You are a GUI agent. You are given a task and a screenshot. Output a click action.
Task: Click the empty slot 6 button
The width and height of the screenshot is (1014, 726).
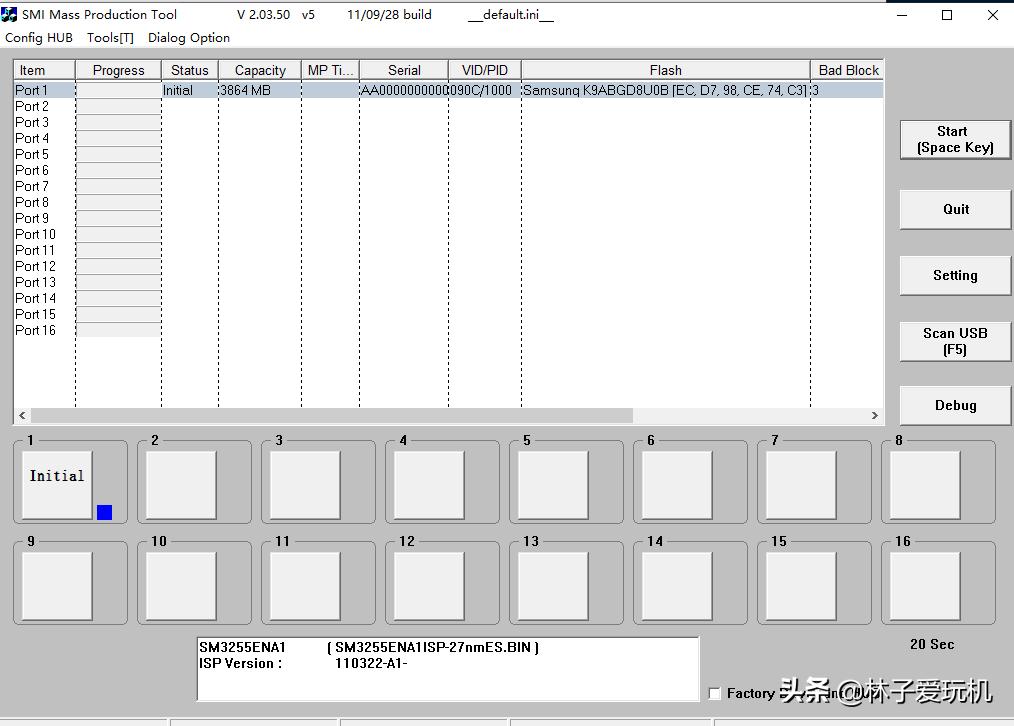[x=678, y=485]
